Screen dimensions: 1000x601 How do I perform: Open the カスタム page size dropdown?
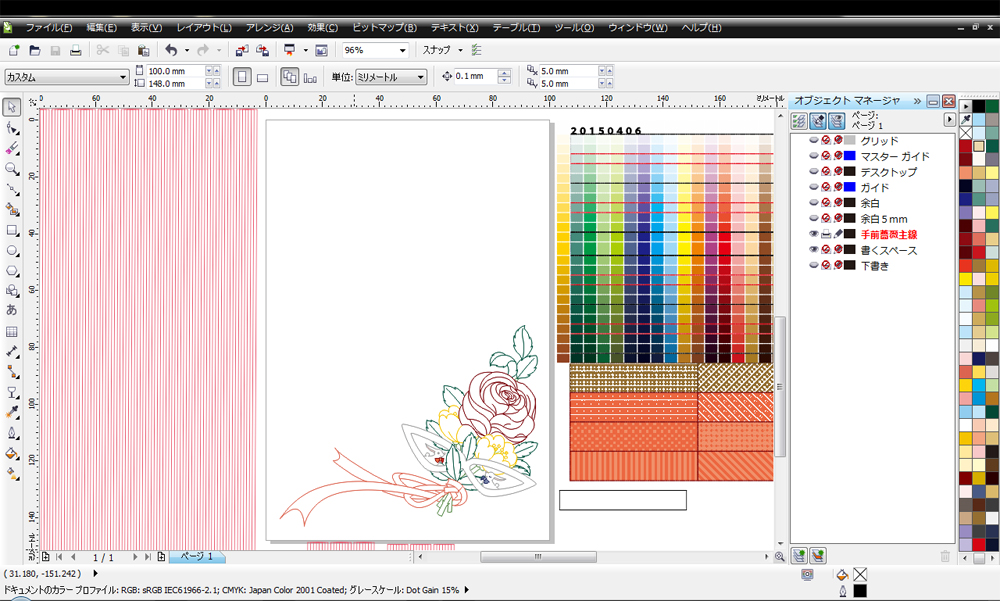click(123, 77)
